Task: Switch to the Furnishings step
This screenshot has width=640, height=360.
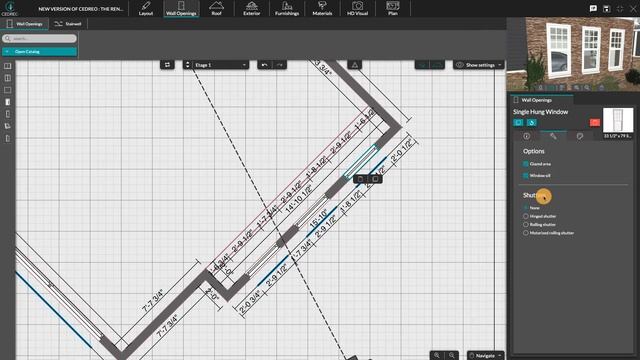Action: pyautogui.click(x=287, y=8)
